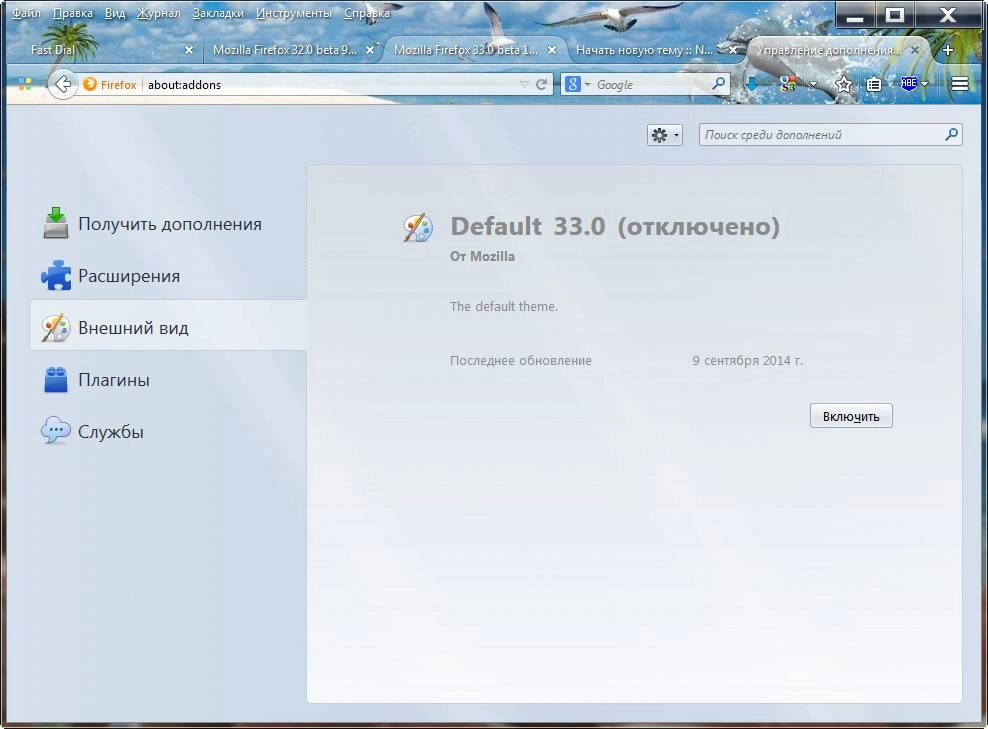Viewport: 988px width, 729px height.
Task: Open the Журнал menu
Action: [158, 13]
